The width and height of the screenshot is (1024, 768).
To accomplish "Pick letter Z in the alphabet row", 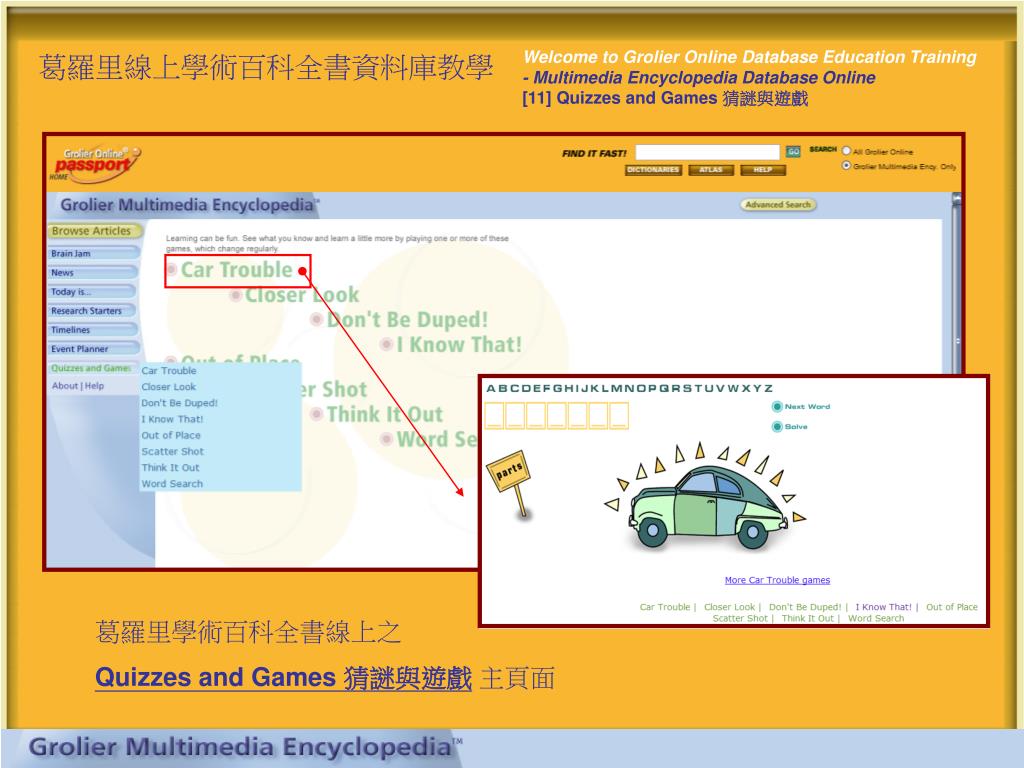I will pos(768,389).
